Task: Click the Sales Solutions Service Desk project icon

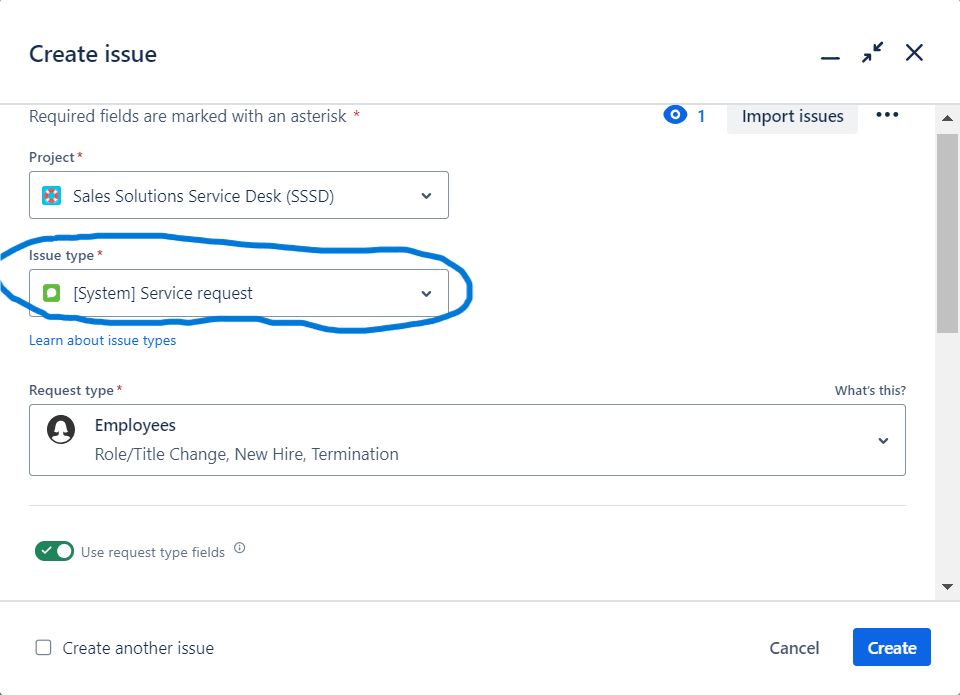Action: (x=51, y=196)
